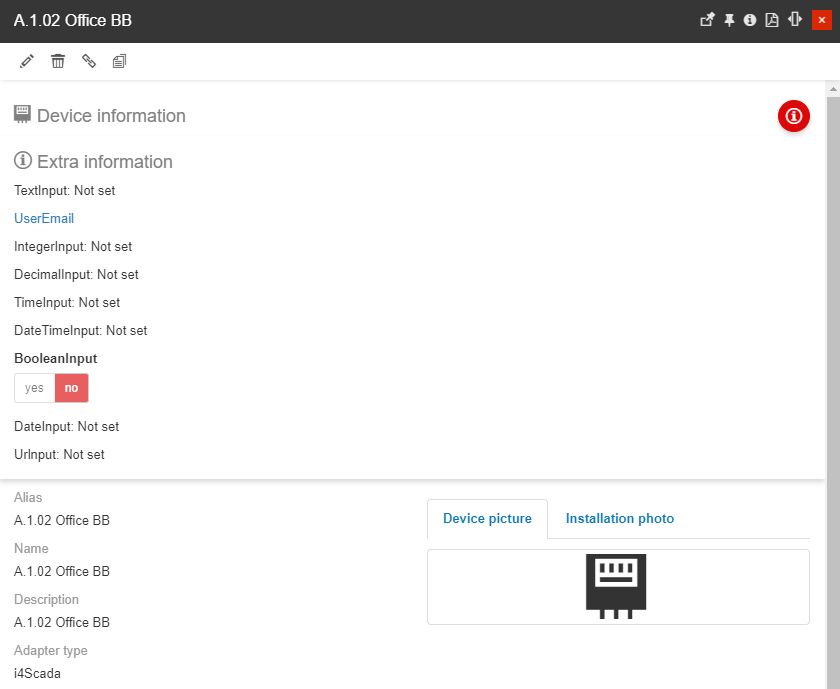Pin the panel with pushpin icon

[x=729, y=20]
